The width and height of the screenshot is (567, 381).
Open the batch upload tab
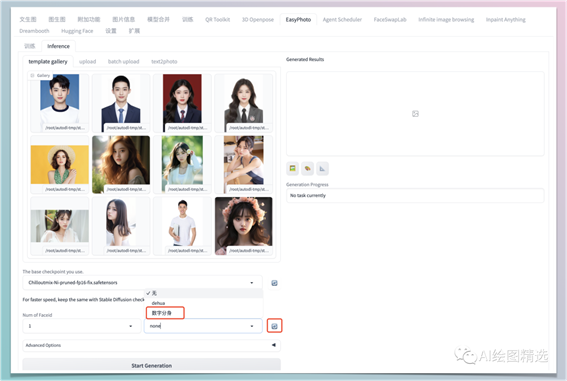pyautogui.click(x=123, y=61)
